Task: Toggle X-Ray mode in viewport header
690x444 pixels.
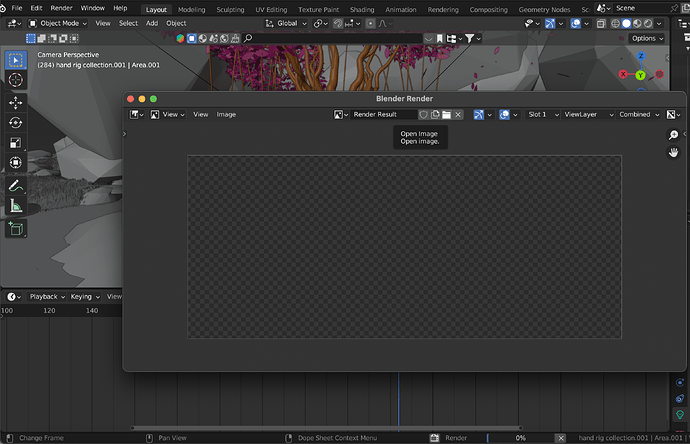Action: (601, 23)
